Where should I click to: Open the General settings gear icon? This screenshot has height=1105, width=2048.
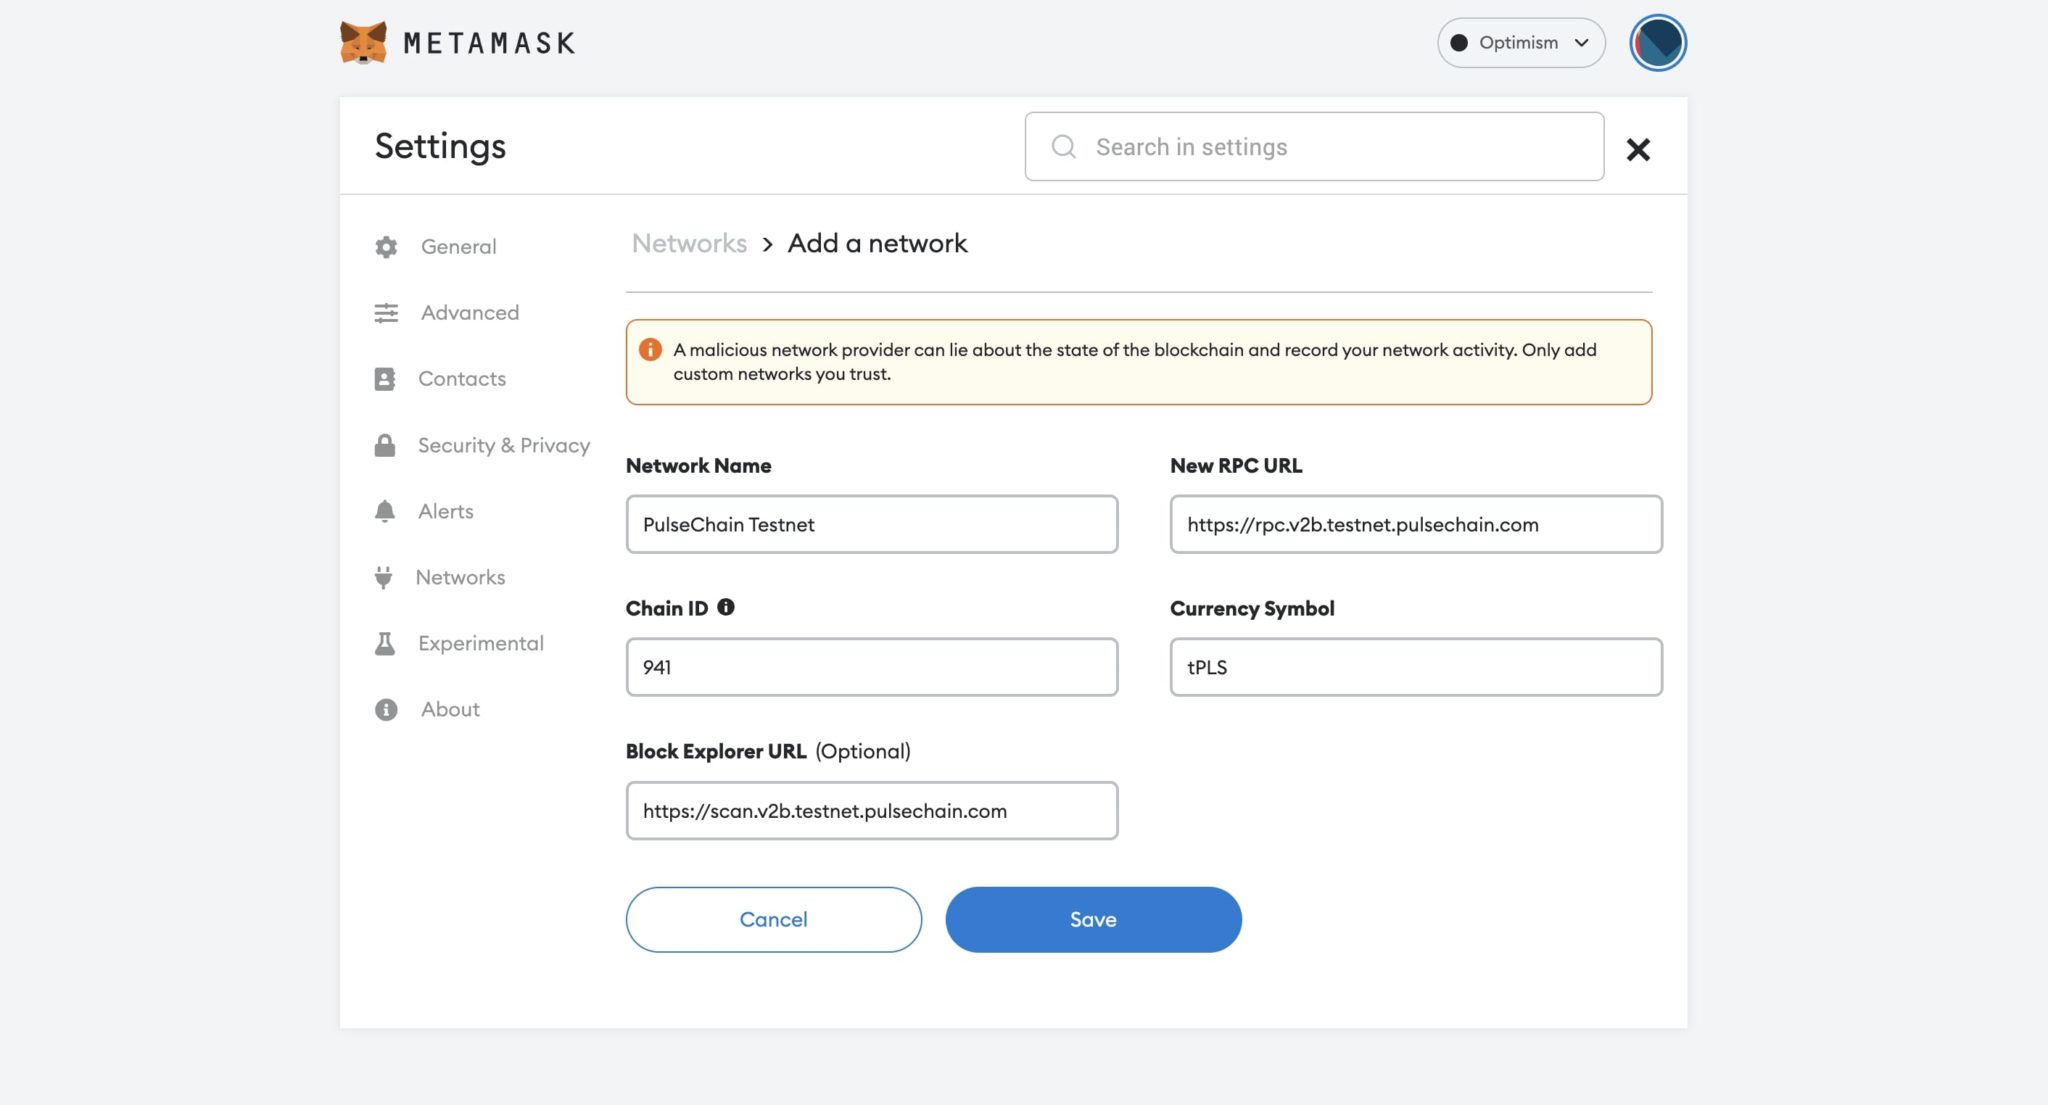pyautogui.click(x=385, y=246)
